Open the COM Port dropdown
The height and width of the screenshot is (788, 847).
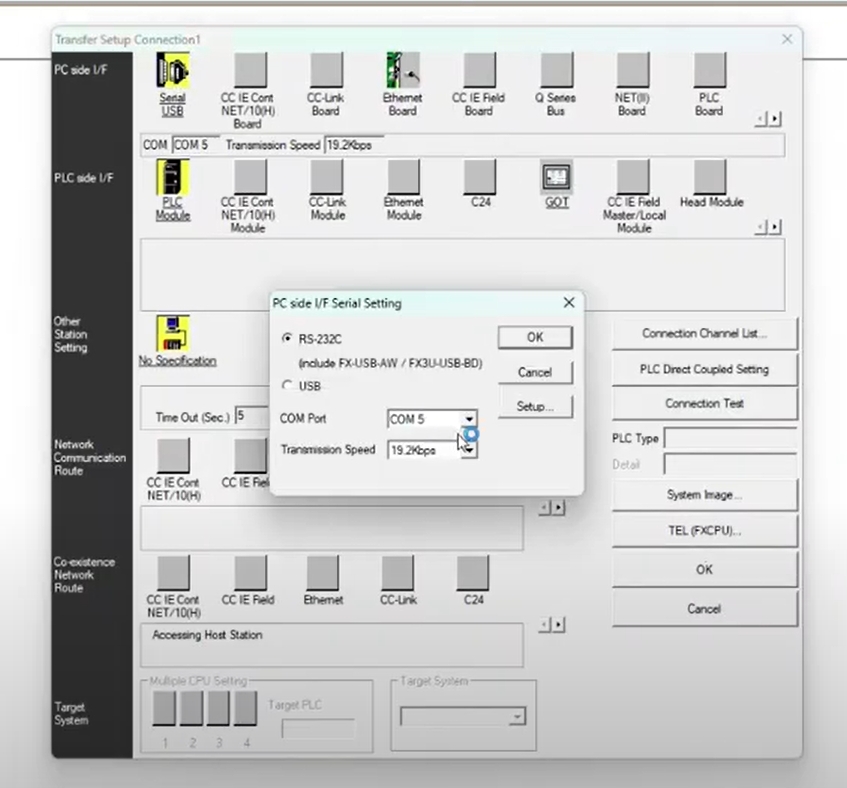(469, 419)
